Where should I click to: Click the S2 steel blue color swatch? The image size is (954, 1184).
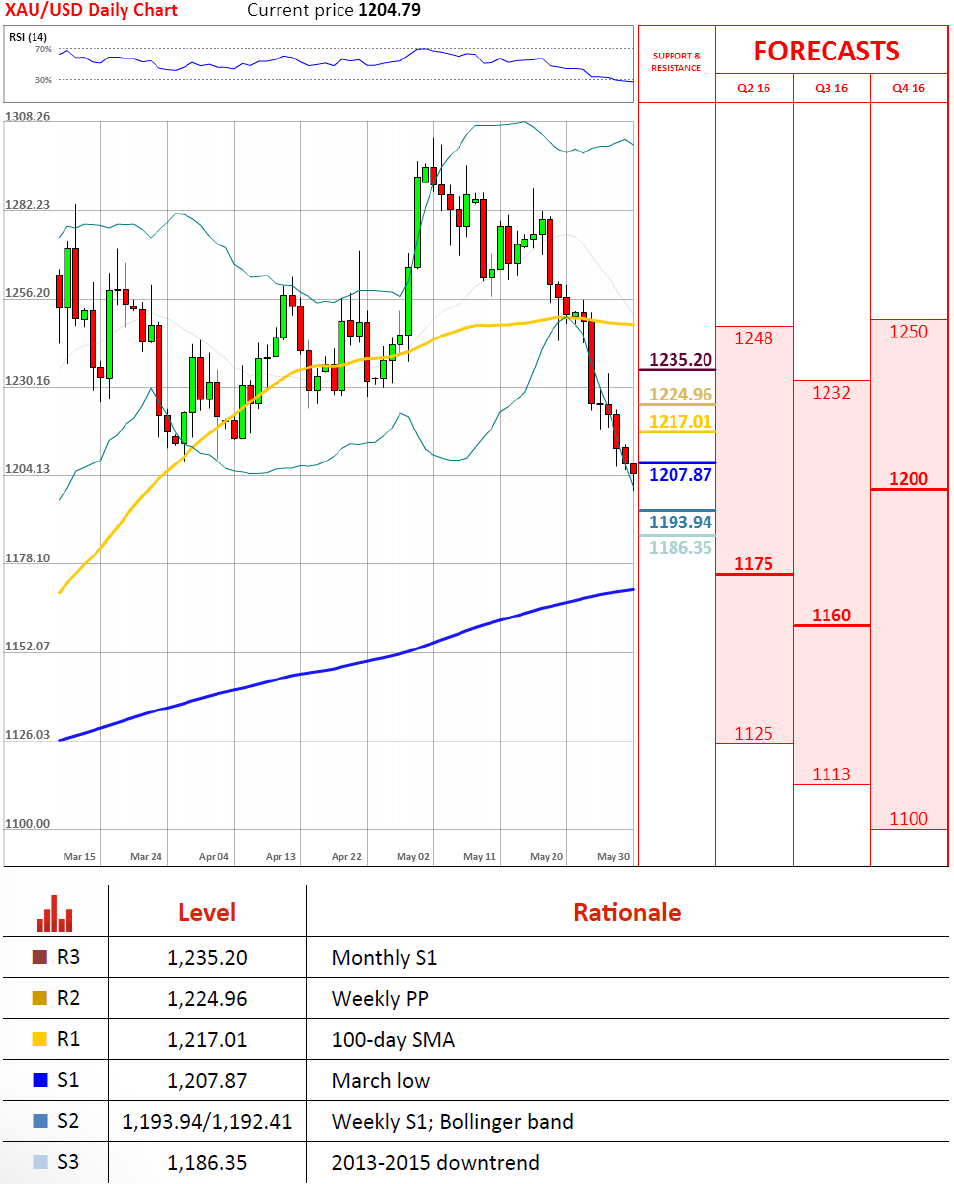[x=40, y=1121]
